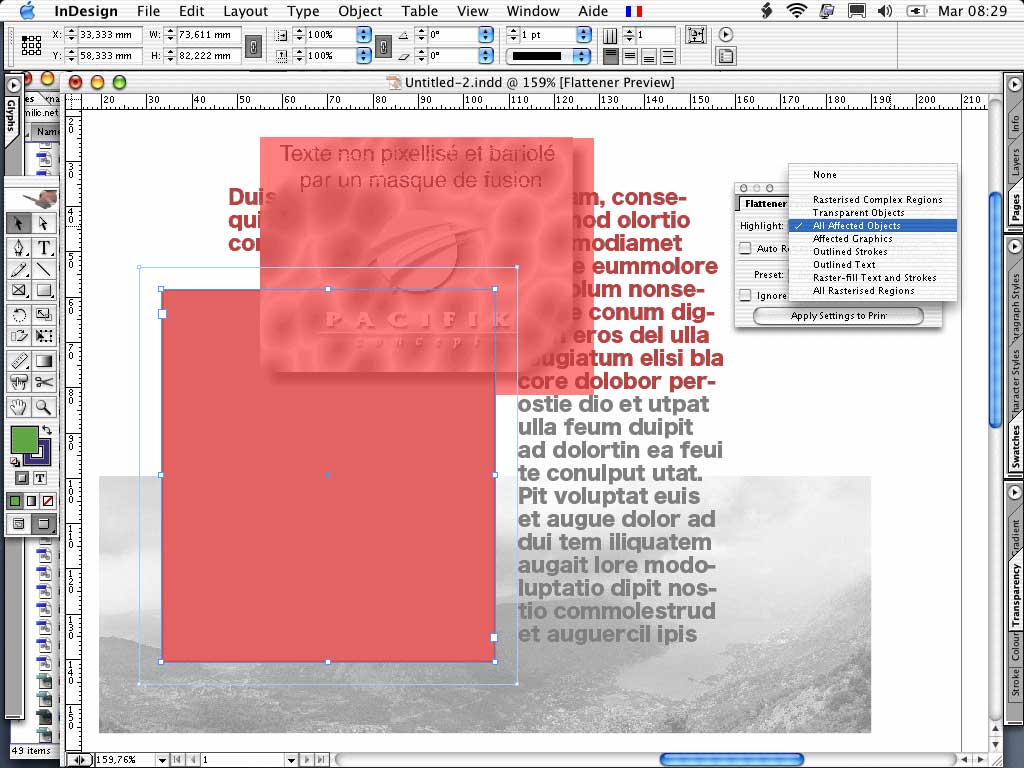Click Apply None red slash swatch
This screenshot has height=768, width=1024.
[48, 502]
